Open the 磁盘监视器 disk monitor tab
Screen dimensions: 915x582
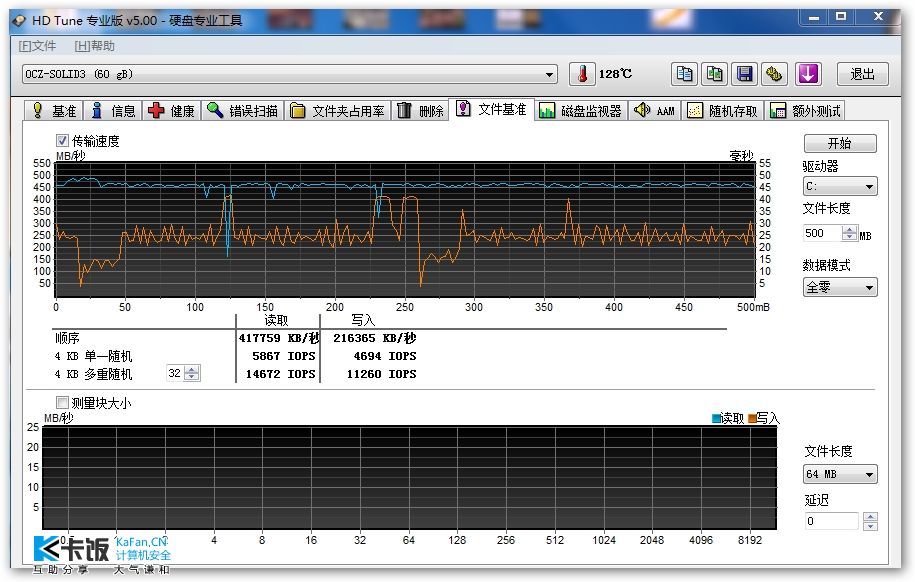pyautogui.click(x=581, y=110)
